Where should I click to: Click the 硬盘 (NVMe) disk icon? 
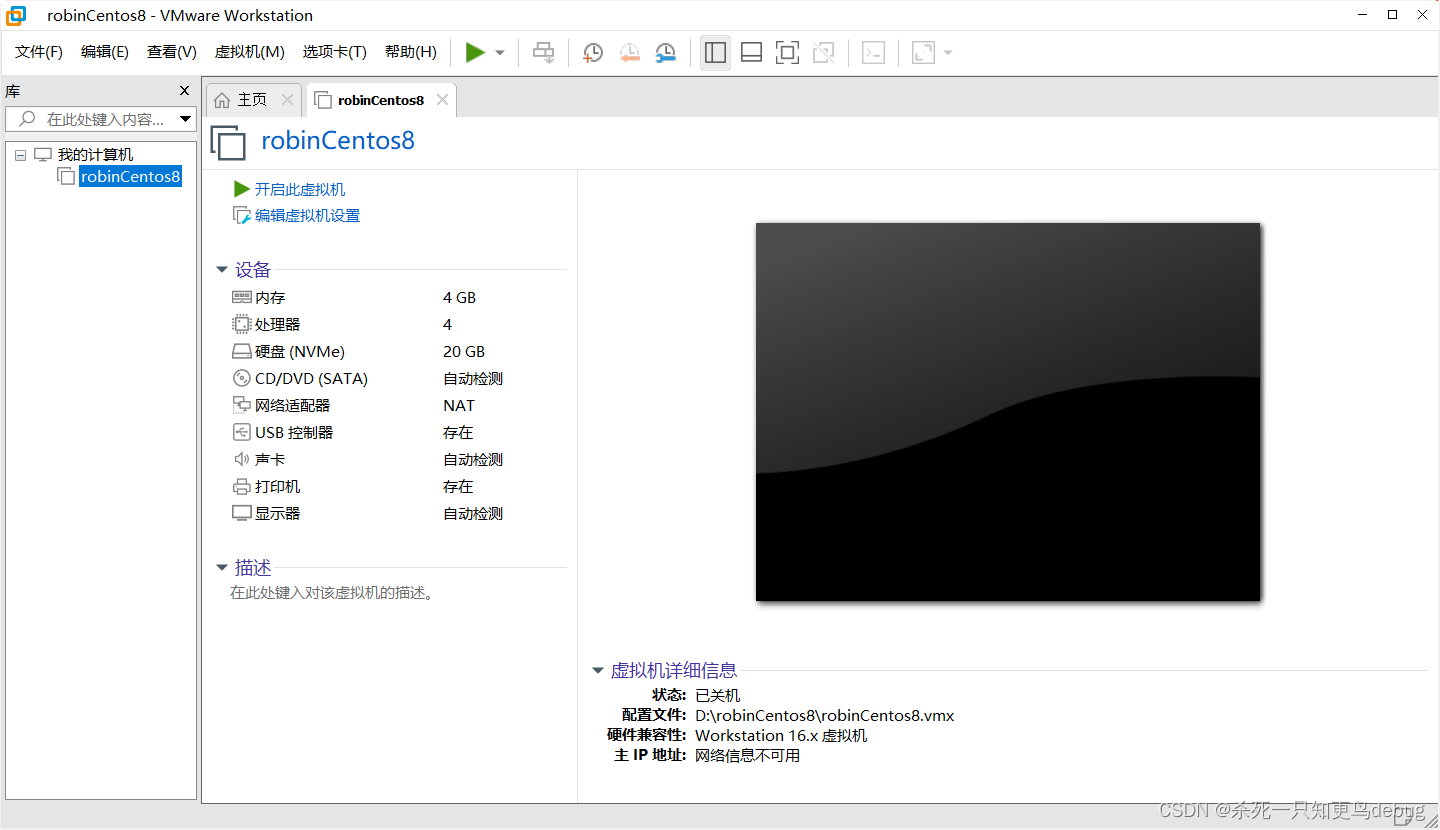(242, 352)
